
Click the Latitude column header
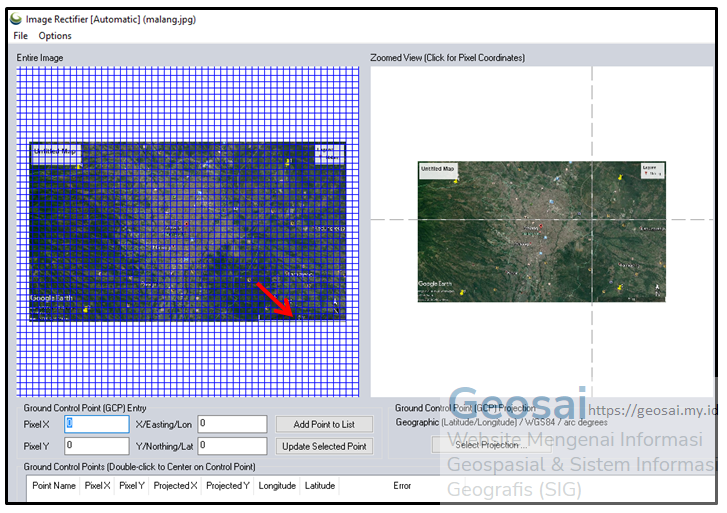click(320, 486)
